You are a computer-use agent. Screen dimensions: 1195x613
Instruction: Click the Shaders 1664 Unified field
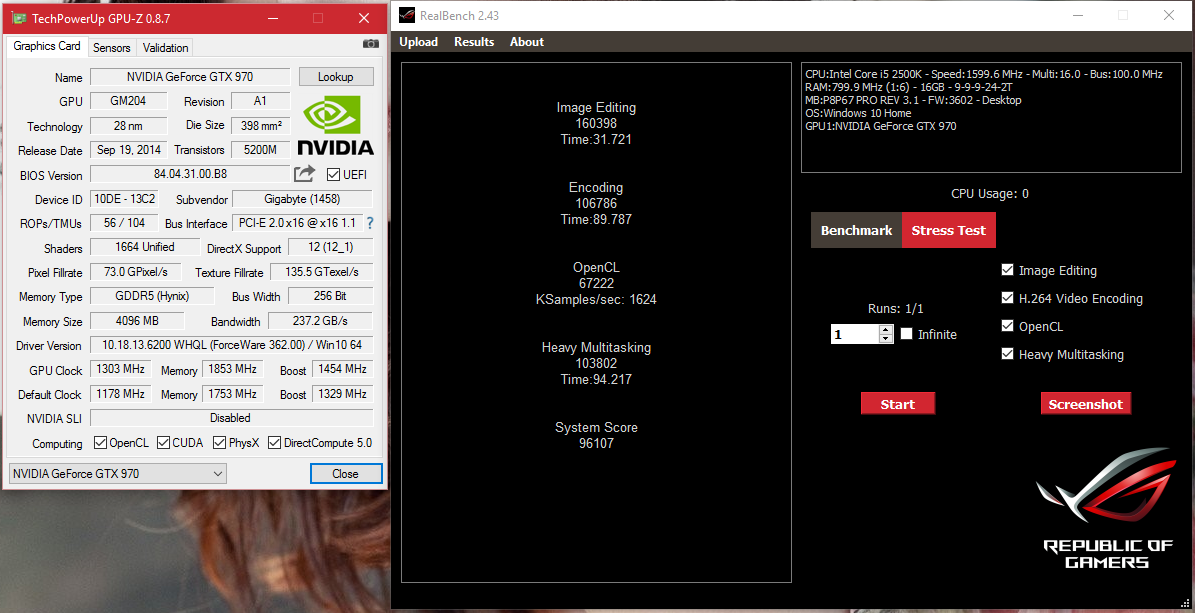(144, 247)
